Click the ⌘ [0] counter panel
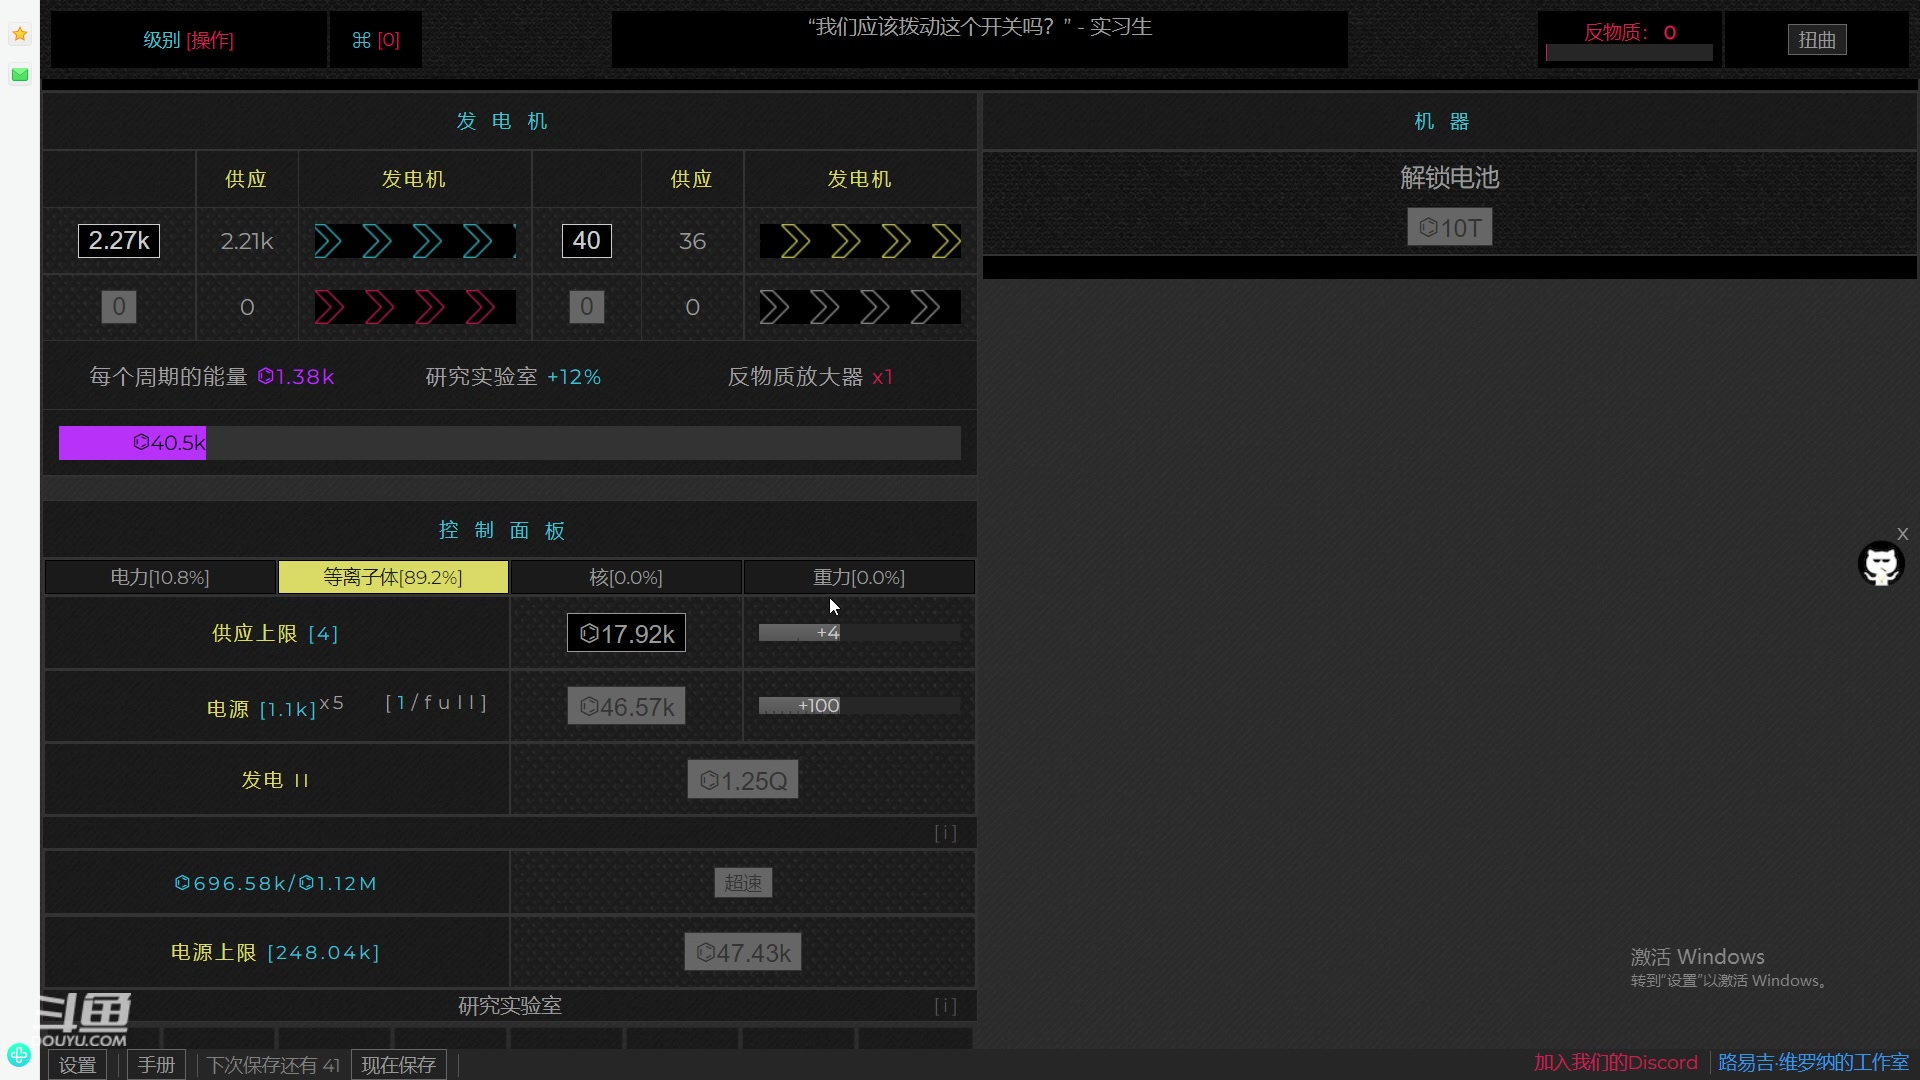Screen dimensions: 1920x1080 [376, 40]
